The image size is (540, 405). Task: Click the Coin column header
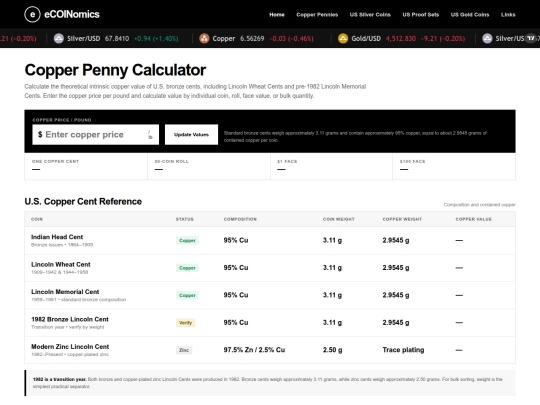coord(37,219)
